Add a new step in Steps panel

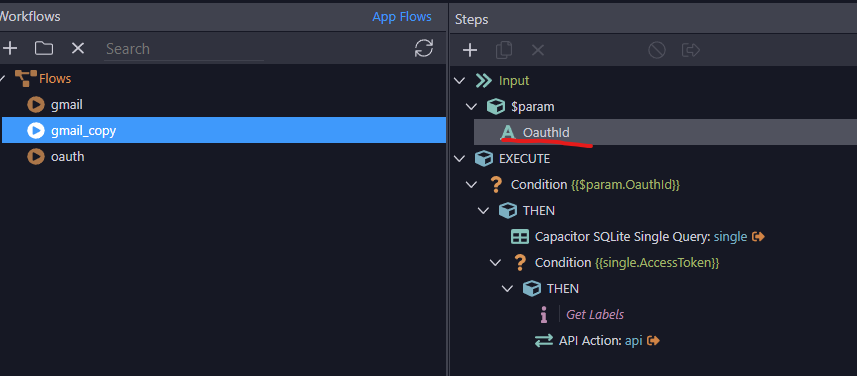tap(470, 50)
